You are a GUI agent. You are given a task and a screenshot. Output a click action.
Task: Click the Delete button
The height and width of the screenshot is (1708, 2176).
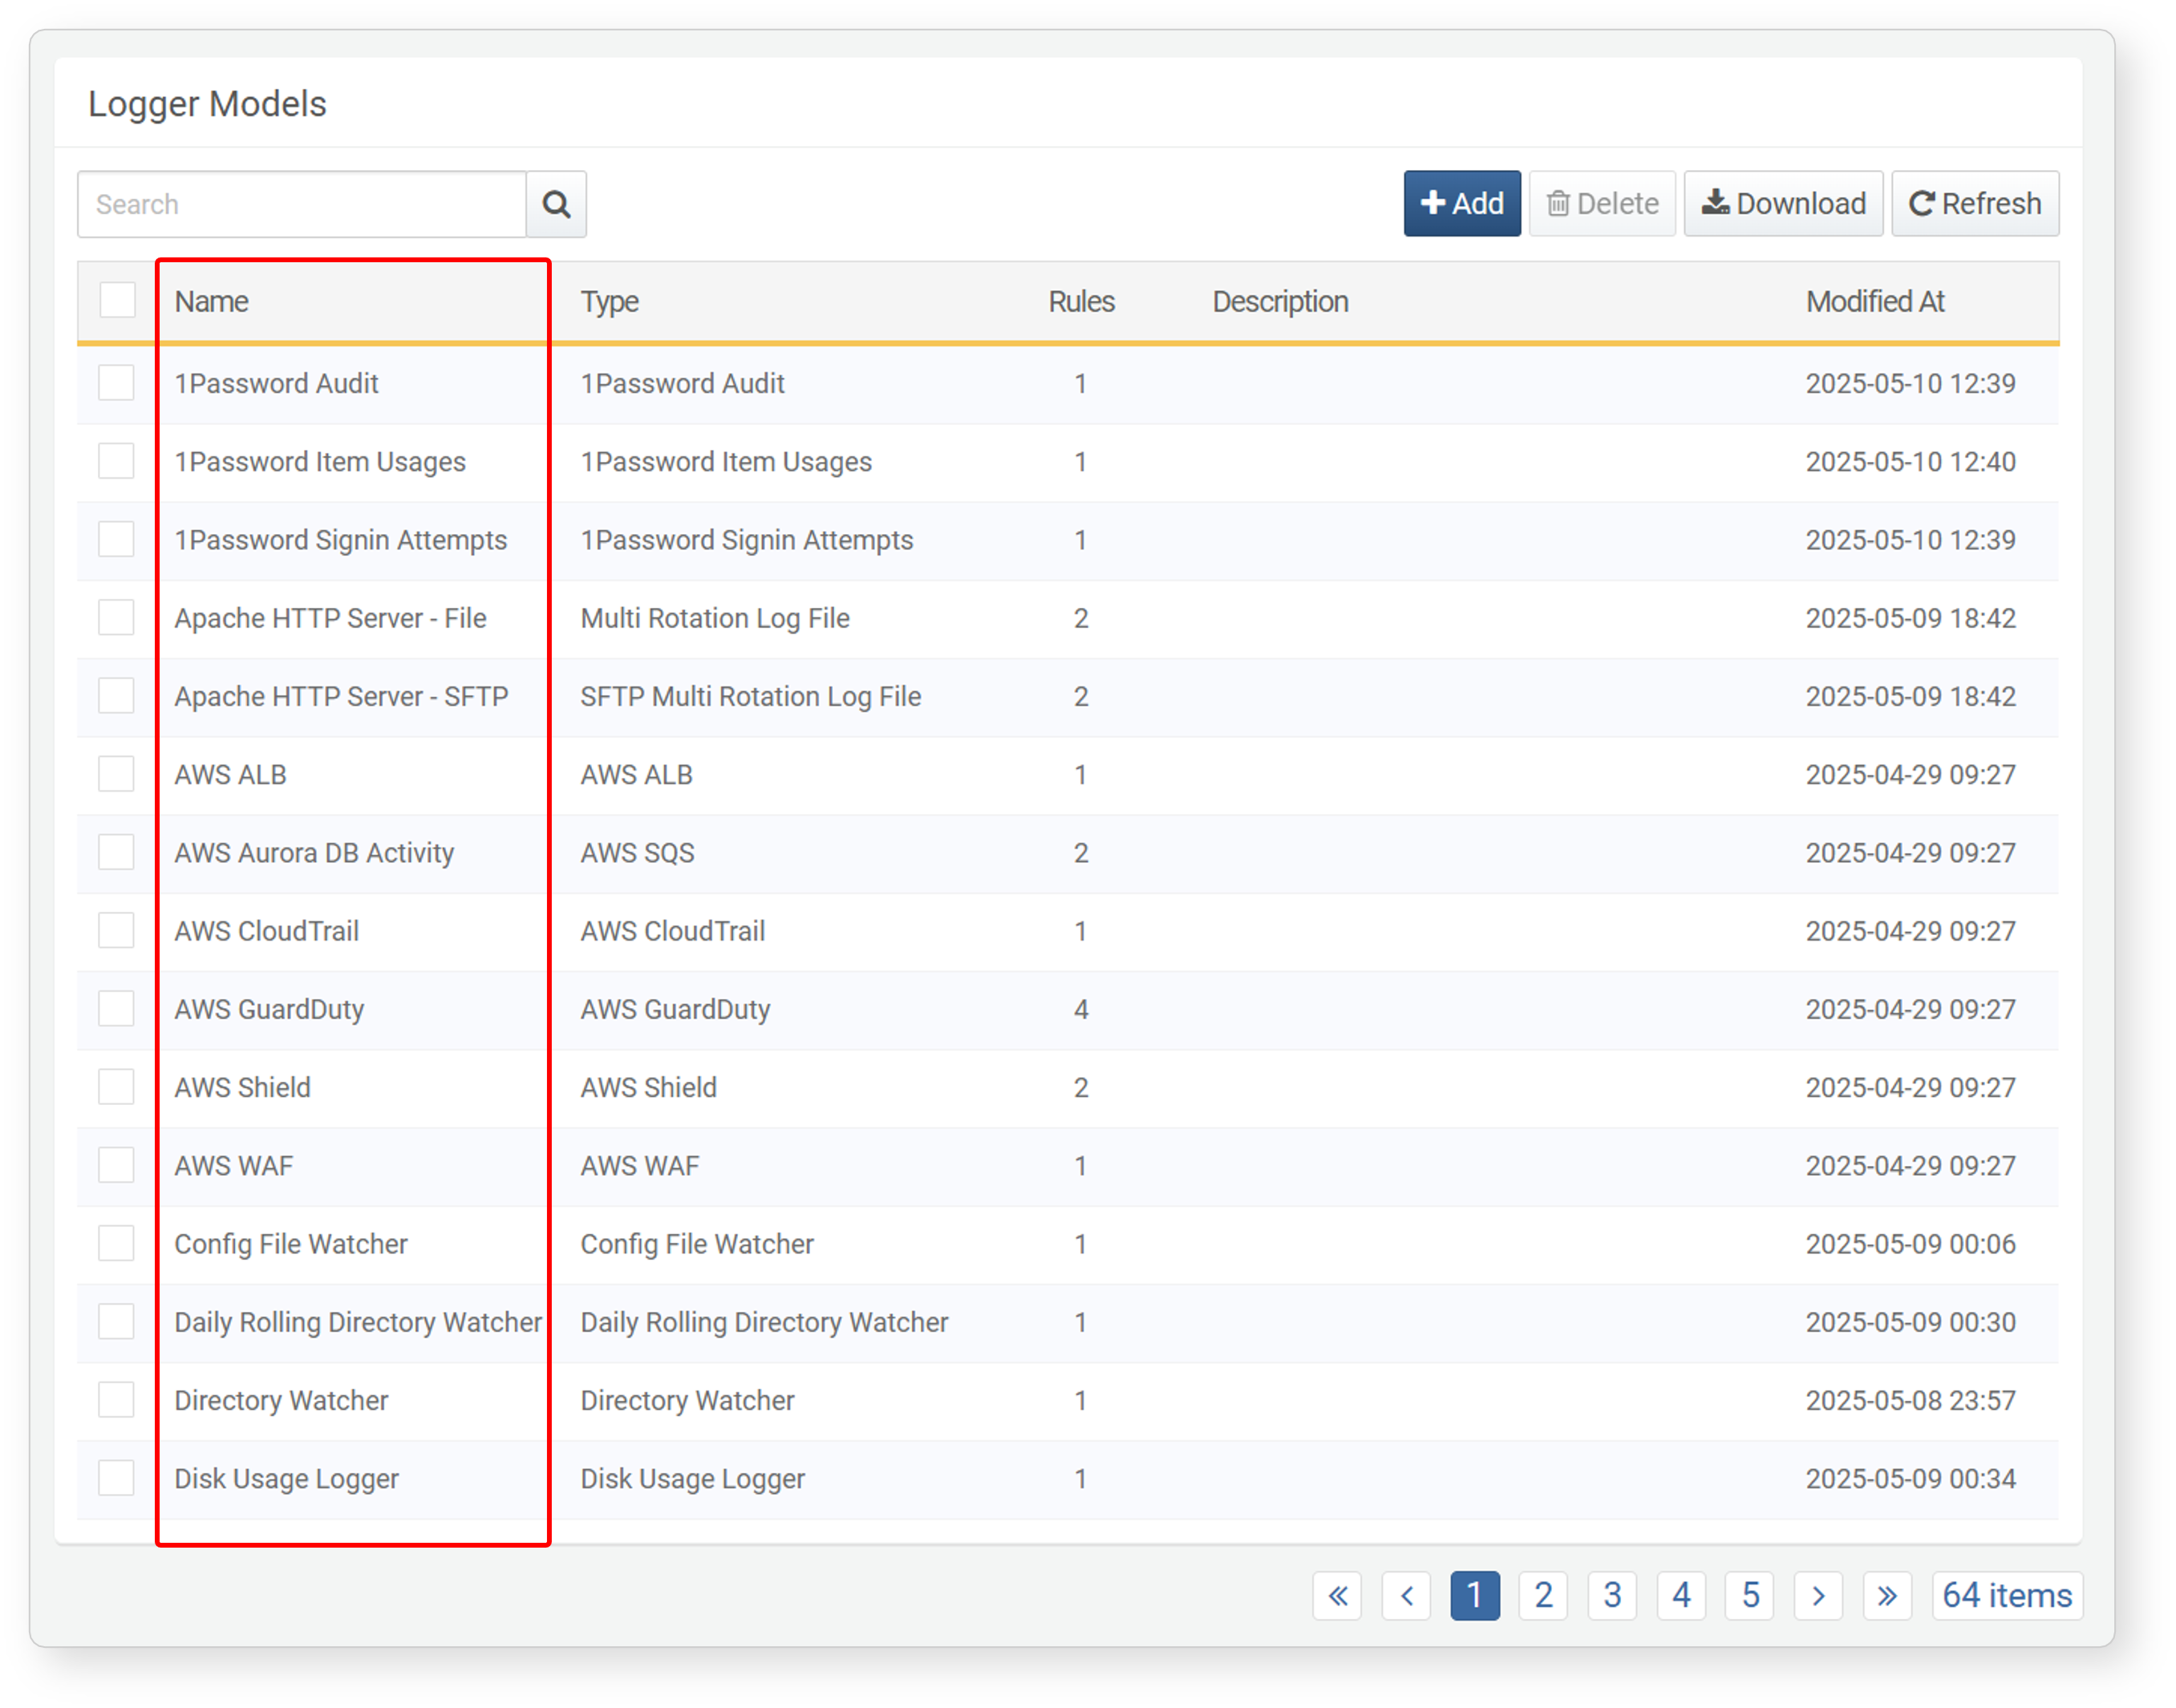click(1602, 204)
